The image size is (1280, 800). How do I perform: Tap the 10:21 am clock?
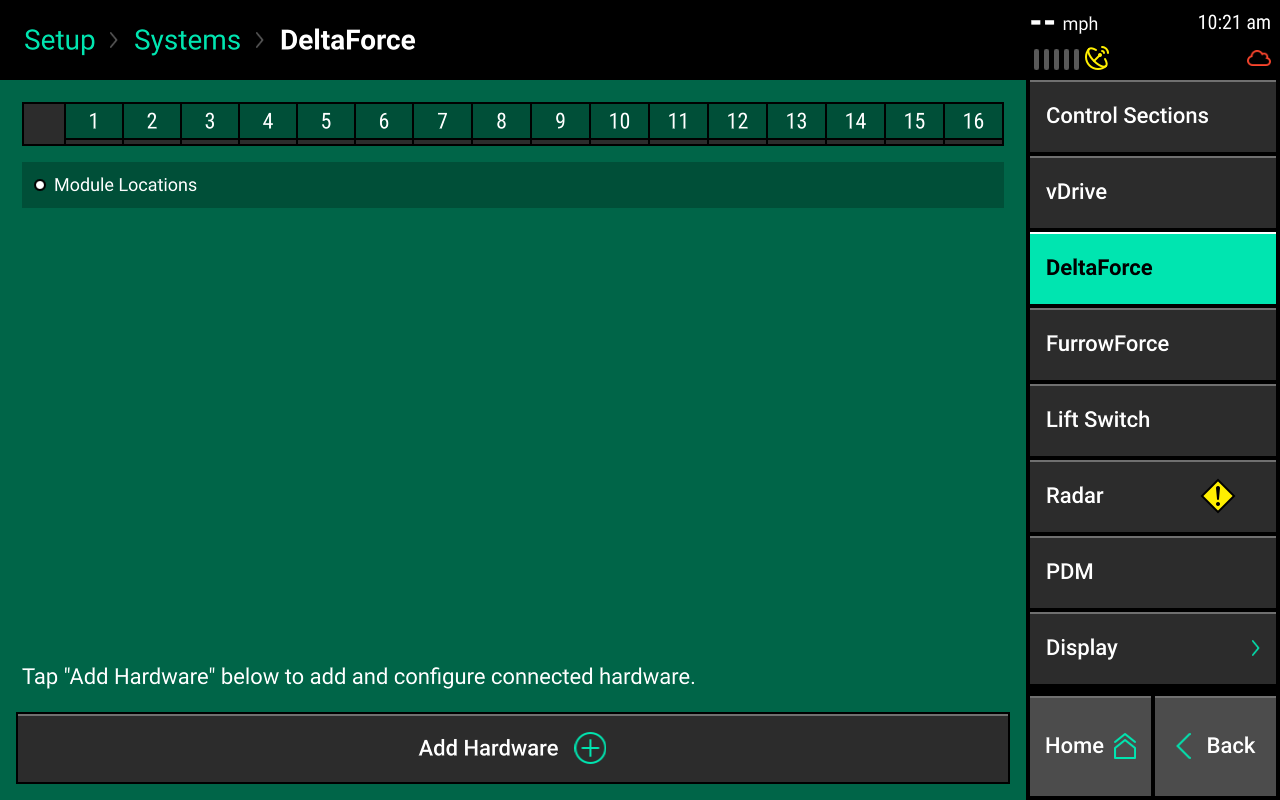[x=1234, y=23]
